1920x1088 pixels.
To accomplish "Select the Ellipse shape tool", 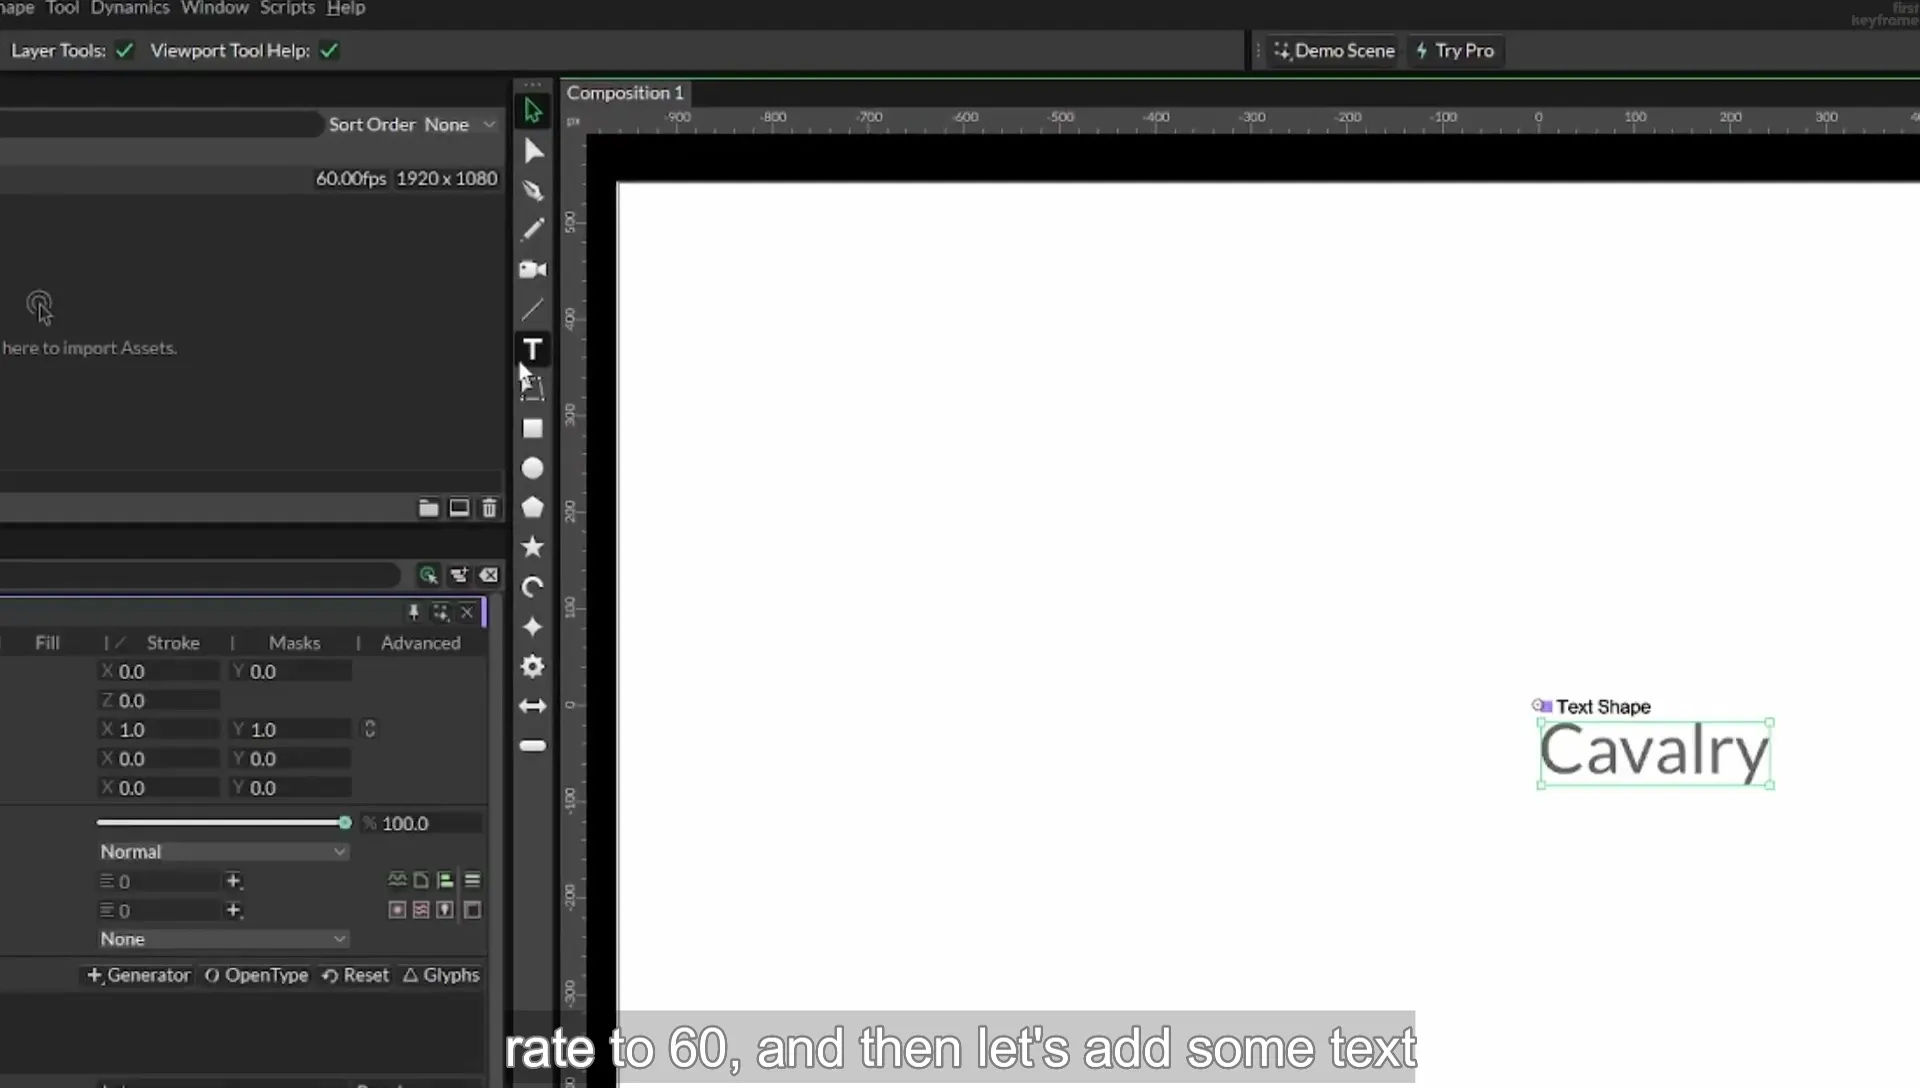I will 533,468.
